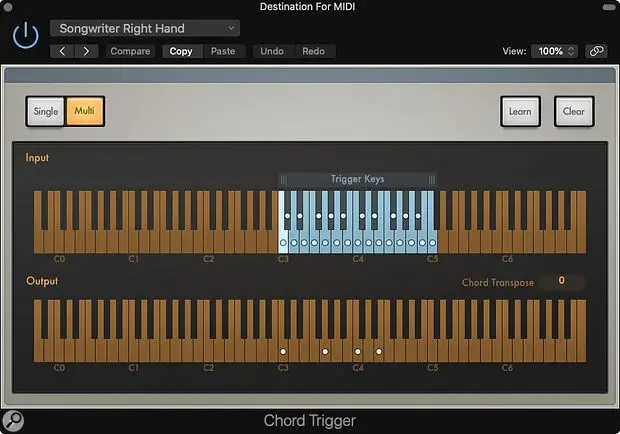This screenshot has width=620, height=434.
Task: Open the View 100% size dropdown
Action: [x=556, y=51]
